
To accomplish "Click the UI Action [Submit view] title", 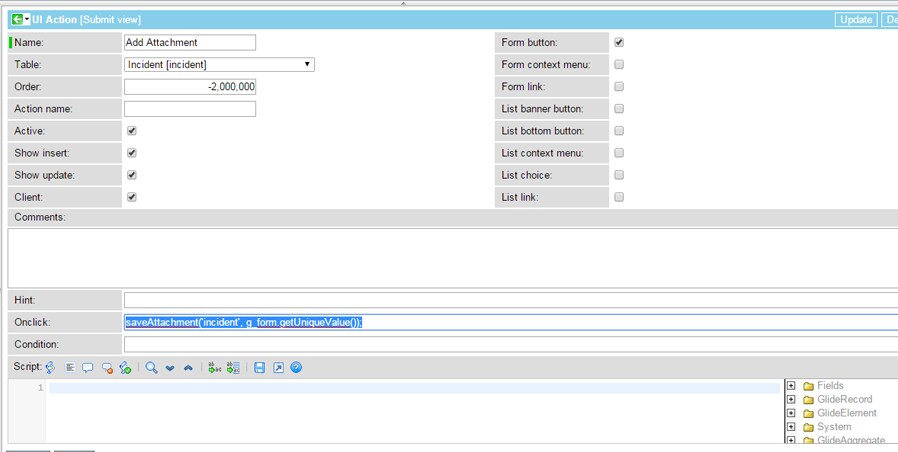I will point(86,19).
